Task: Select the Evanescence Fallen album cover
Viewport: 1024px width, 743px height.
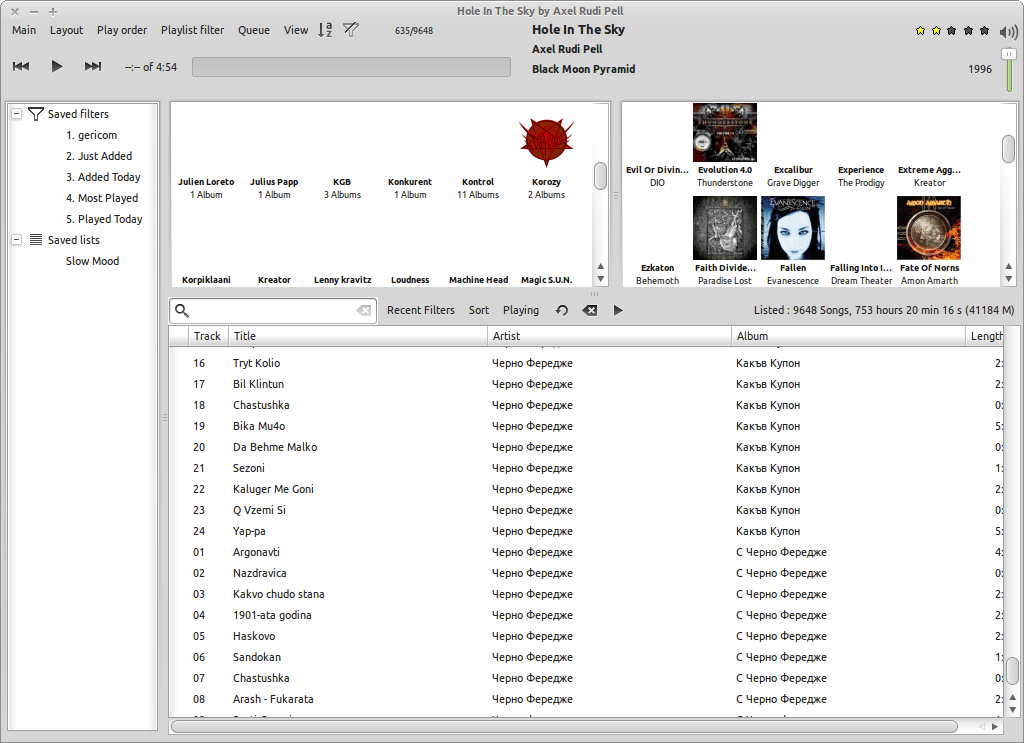Action: point(793,229)
